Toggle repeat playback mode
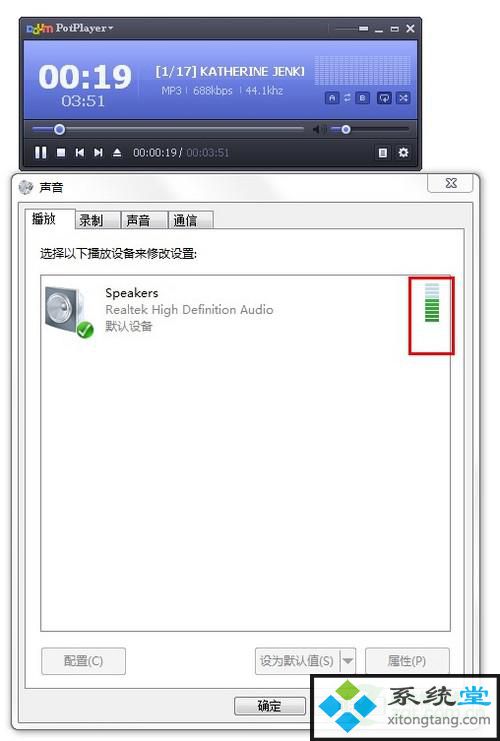Image resolution: width=500 pixels, height=741 pixels. pos(384,98)
